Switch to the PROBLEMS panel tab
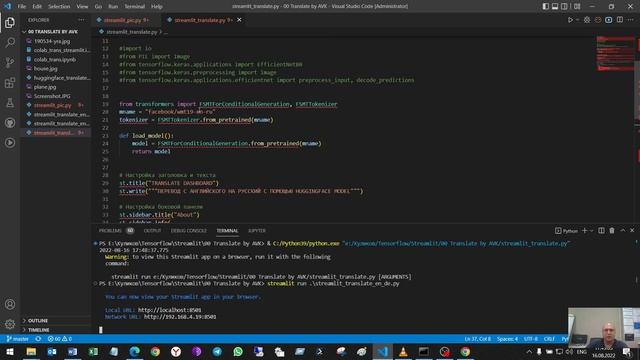The image size is (640, 360). coord(110,231)
